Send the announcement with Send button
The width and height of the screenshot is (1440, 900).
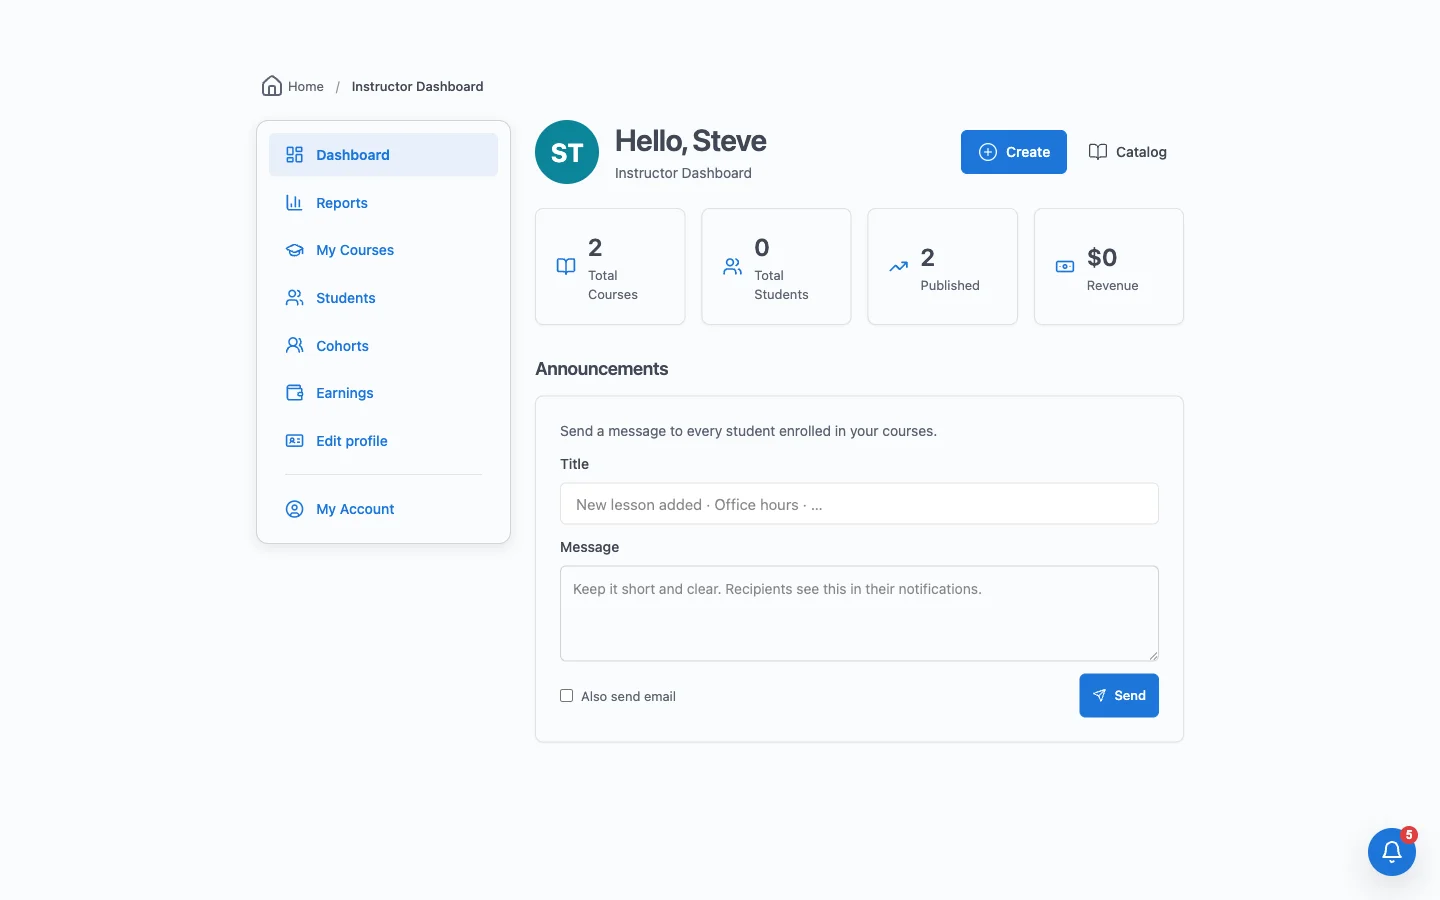(x=1119, y=695)
